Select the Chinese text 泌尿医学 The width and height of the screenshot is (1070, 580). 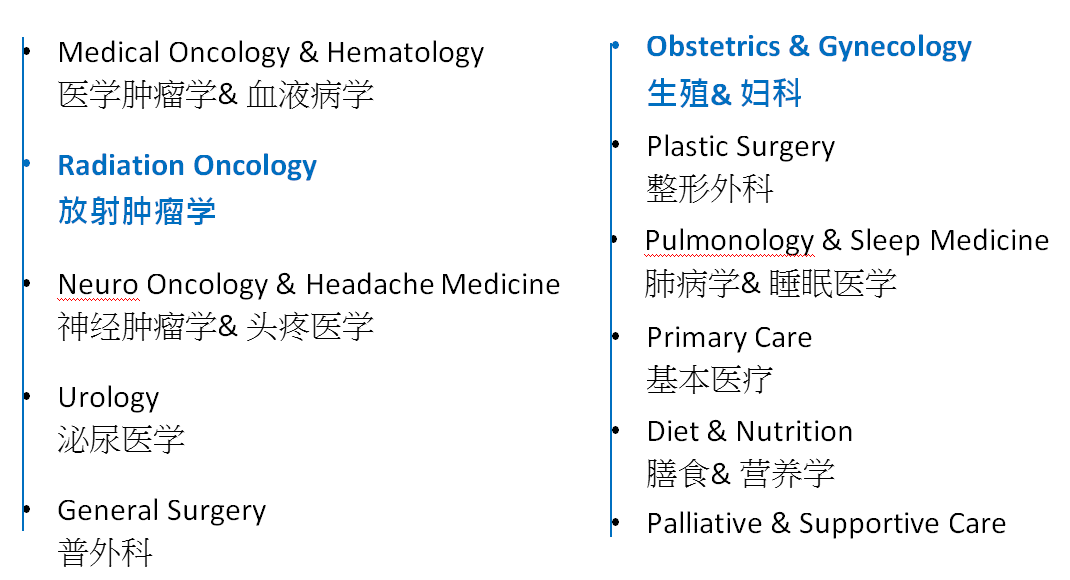[121, 439]
